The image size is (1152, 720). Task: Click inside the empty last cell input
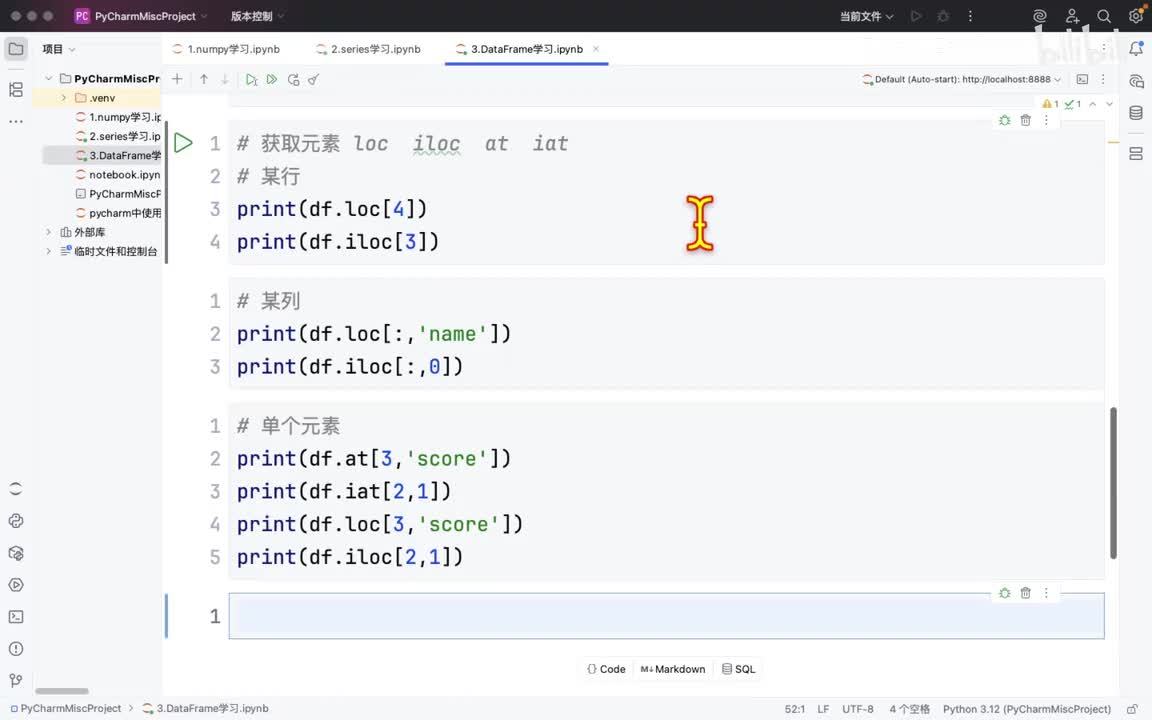tap(666, 616)
